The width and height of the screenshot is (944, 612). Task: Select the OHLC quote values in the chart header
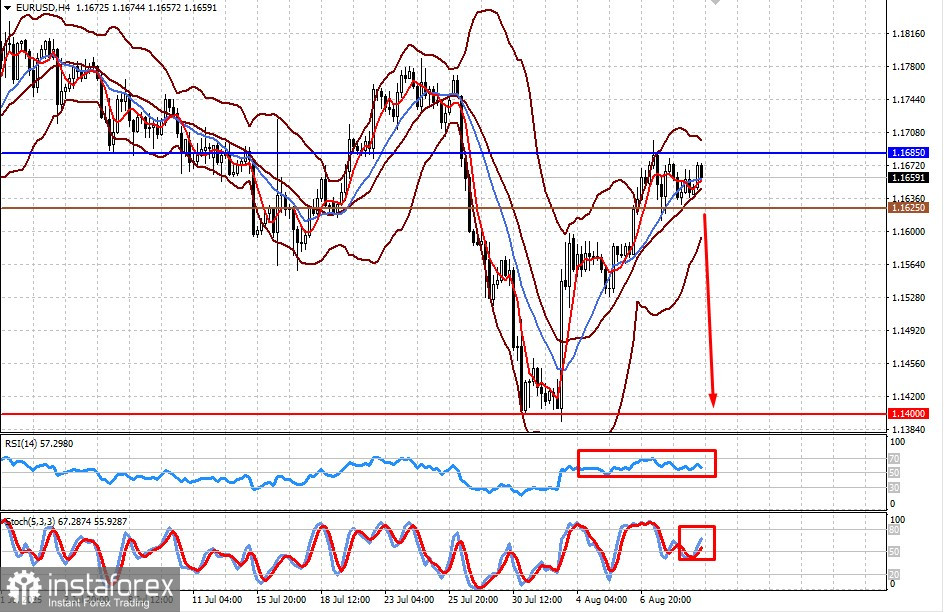coord(146,8)
